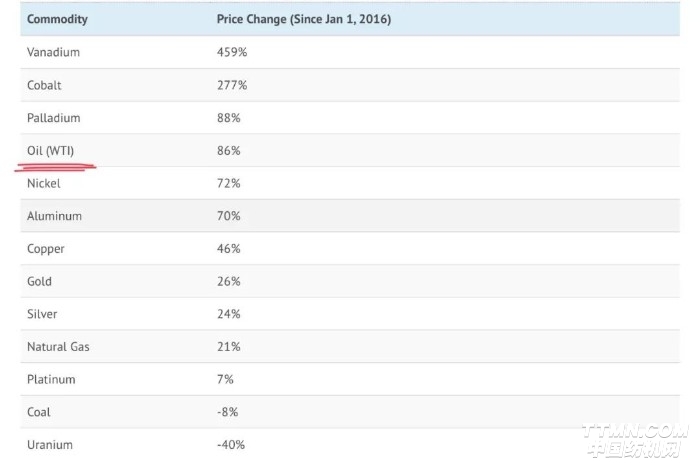Select the Gold commodity label
The height and width of the screenshot is (463, 700).
click(x=39, y=282)
